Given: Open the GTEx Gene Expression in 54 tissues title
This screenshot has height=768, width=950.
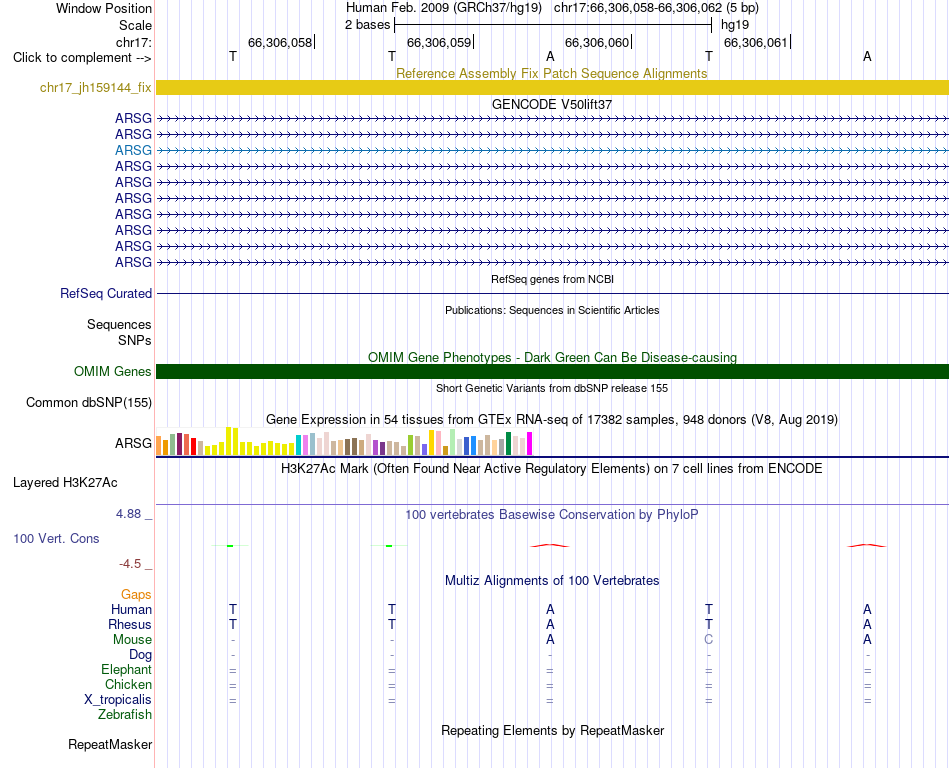Looking at the screenshot, I should point(552,419).
